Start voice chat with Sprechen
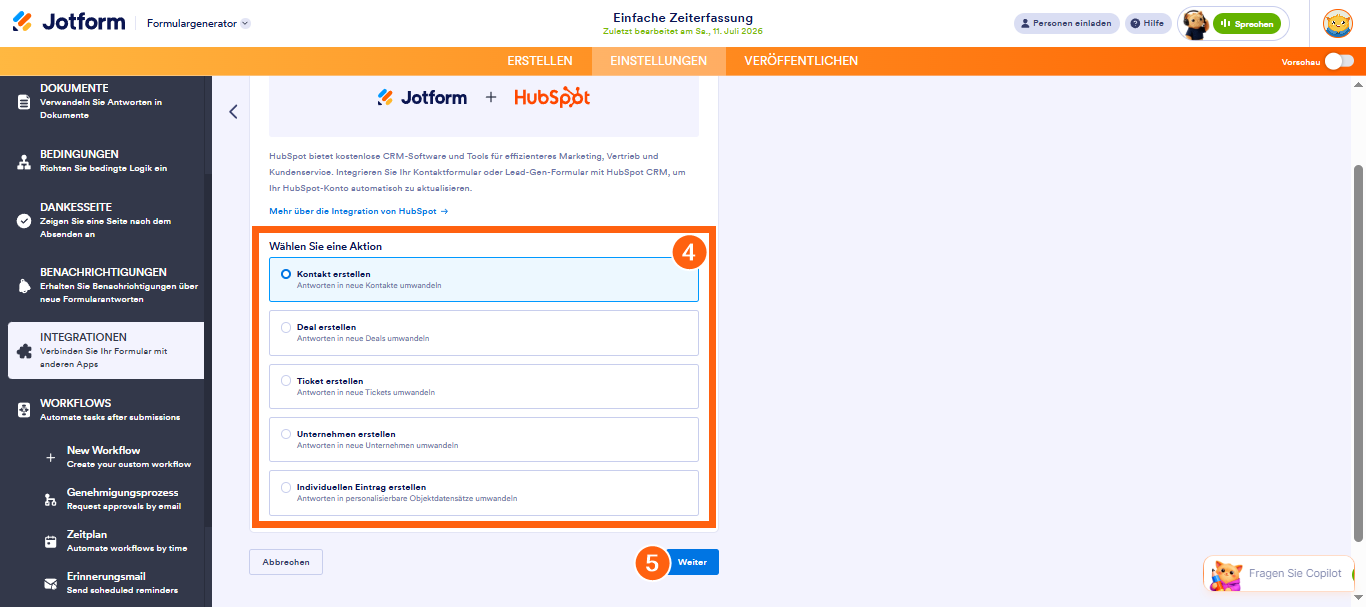This screenshot has height=607, width=1366. click(x=1246, y=24)
